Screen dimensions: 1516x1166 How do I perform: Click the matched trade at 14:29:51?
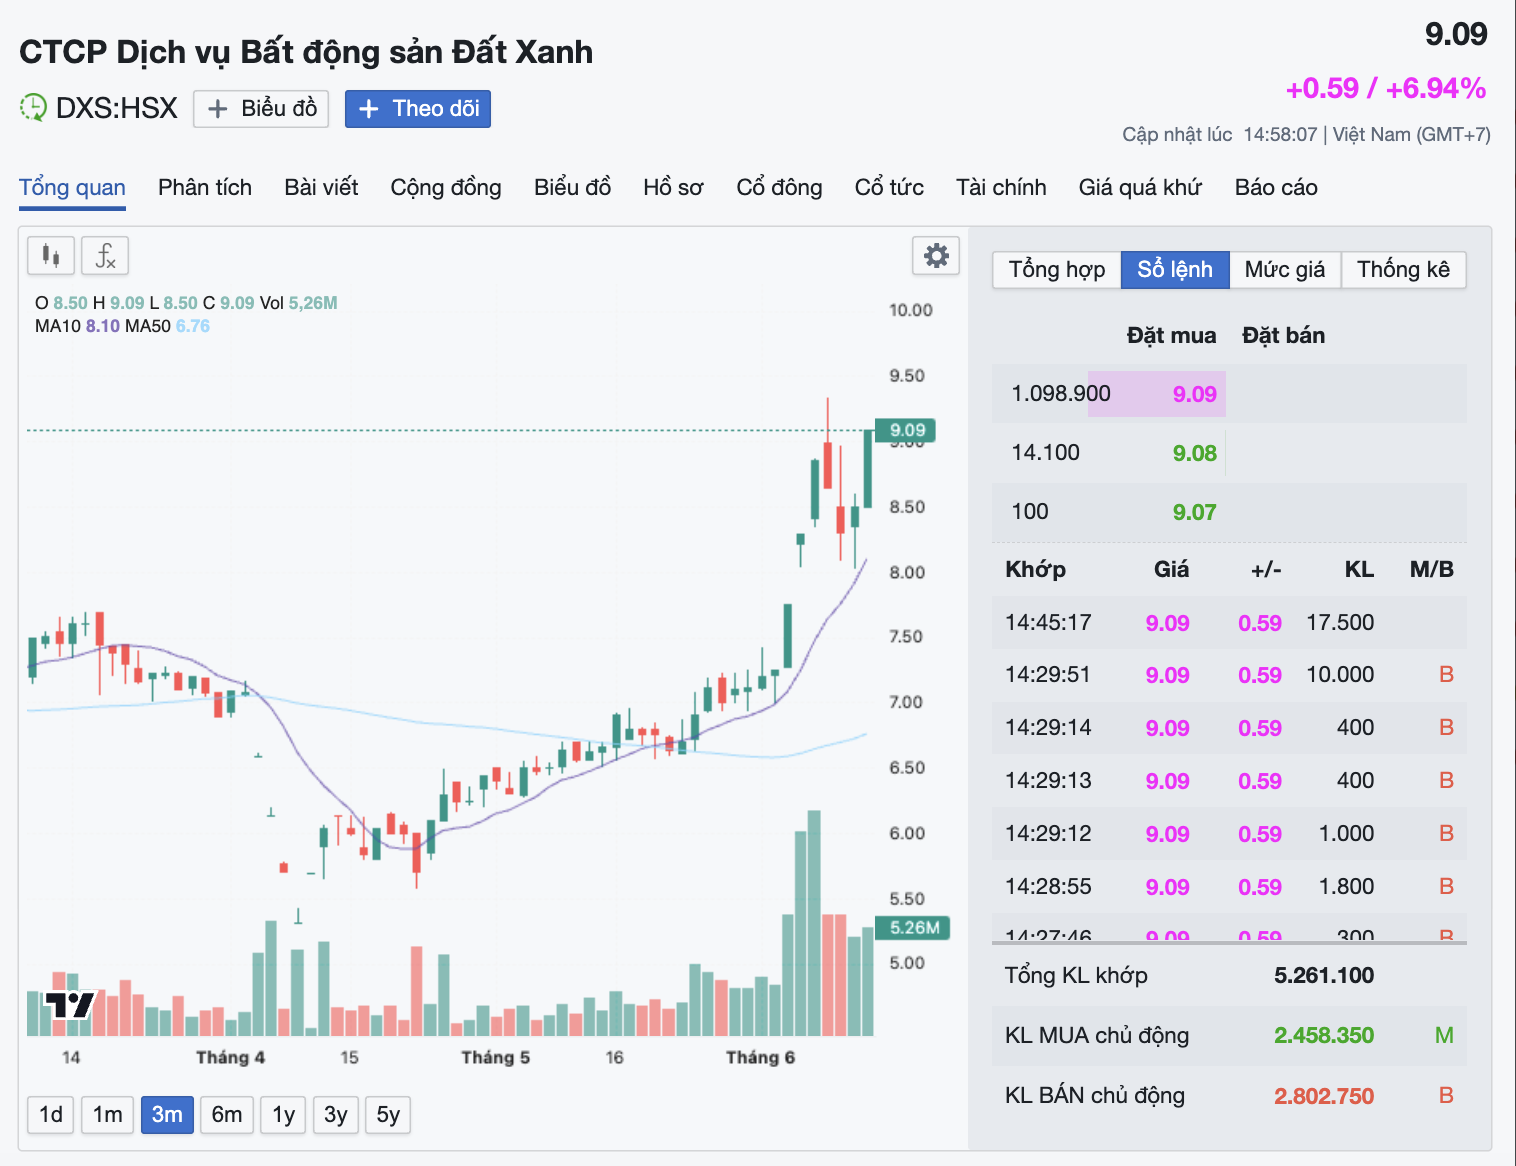point(1229,675)
